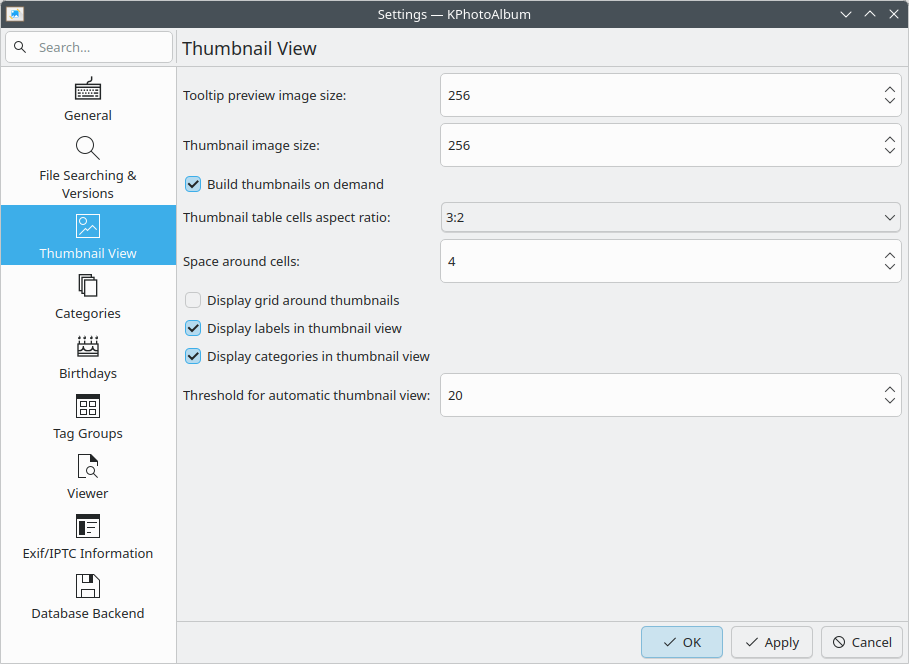The image size is (909, 664).
Task: Select the Birthdays cake icon
Action: point(88,346)
